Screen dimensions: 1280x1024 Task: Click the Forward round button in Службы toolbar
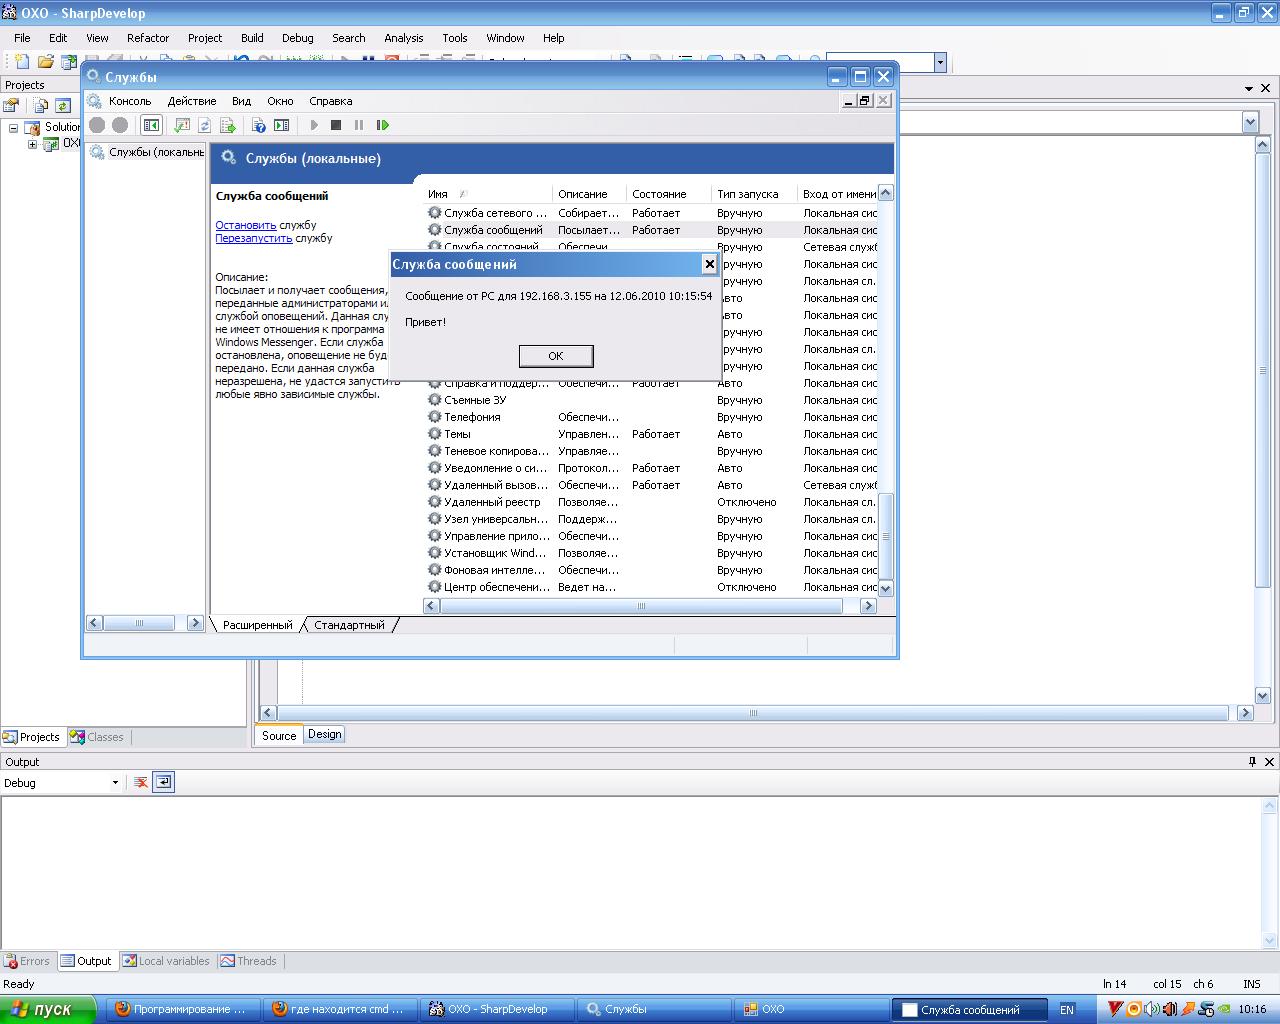point(120,125)
